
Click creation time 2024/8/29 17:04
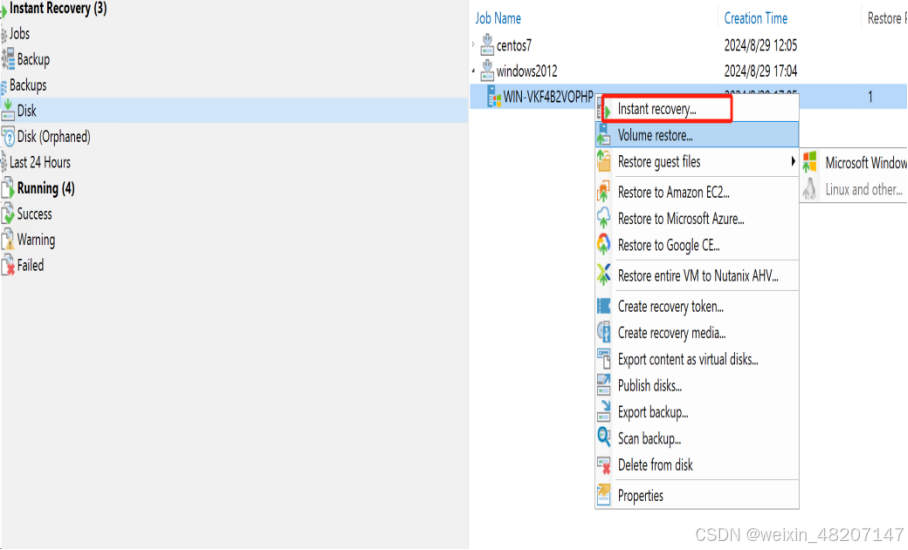760,71
